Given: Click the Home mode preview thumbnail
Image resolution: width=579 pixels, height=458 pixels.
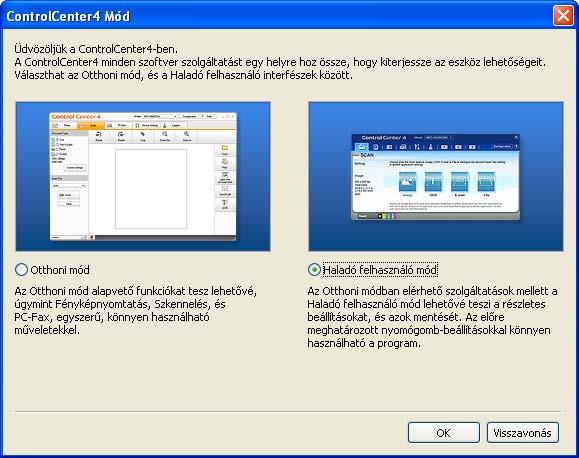Looking at the screenshot, I should tap(143, 177).
